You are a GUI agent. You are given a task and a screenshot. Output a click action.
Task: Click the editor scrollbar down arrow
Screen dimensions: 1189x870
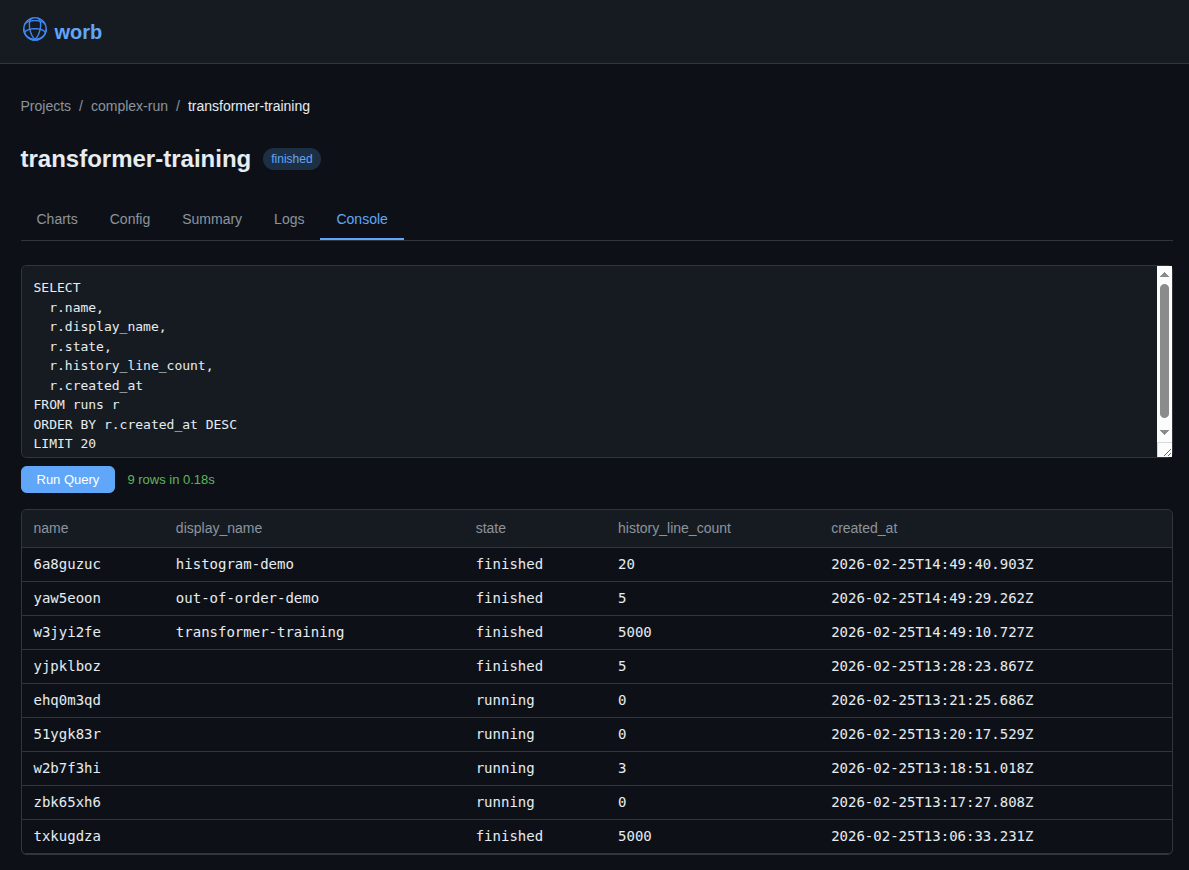click(x=1164, y=432)
